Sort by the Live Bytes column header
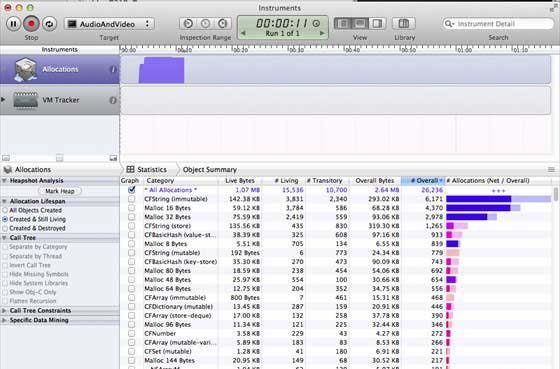This screenshot has width=560, height=369. [x=240, y=181]
